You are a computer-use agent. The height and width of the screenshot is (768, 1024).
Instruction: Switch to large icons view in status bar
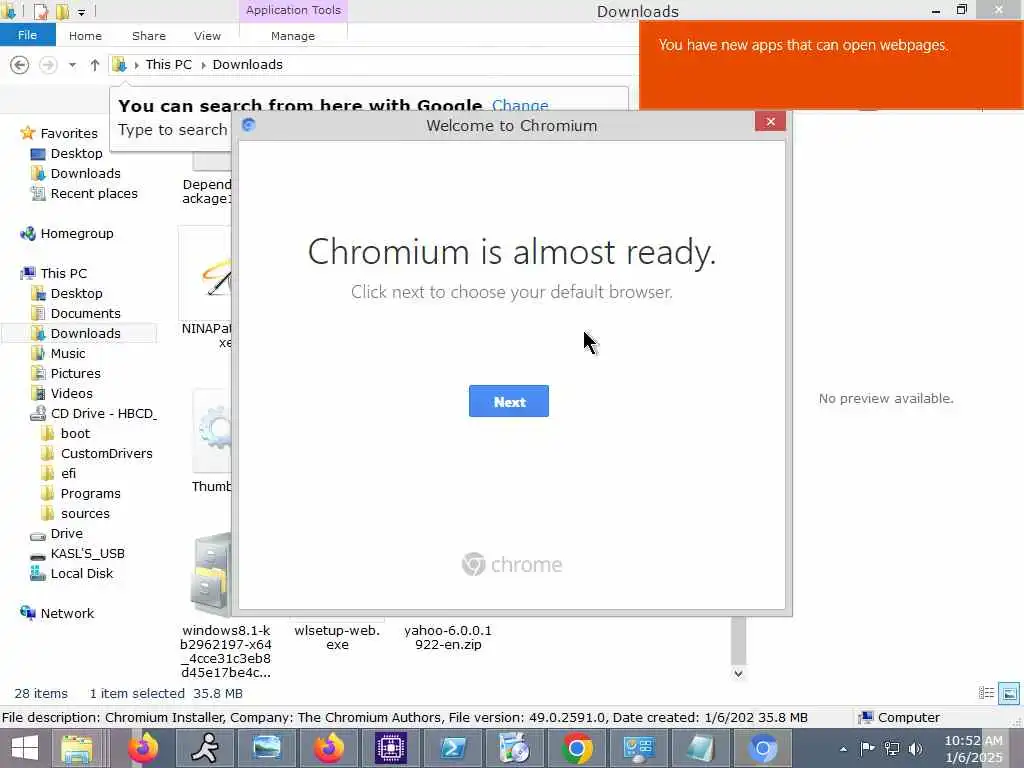pyautogui.click(x=1009, y=694)
